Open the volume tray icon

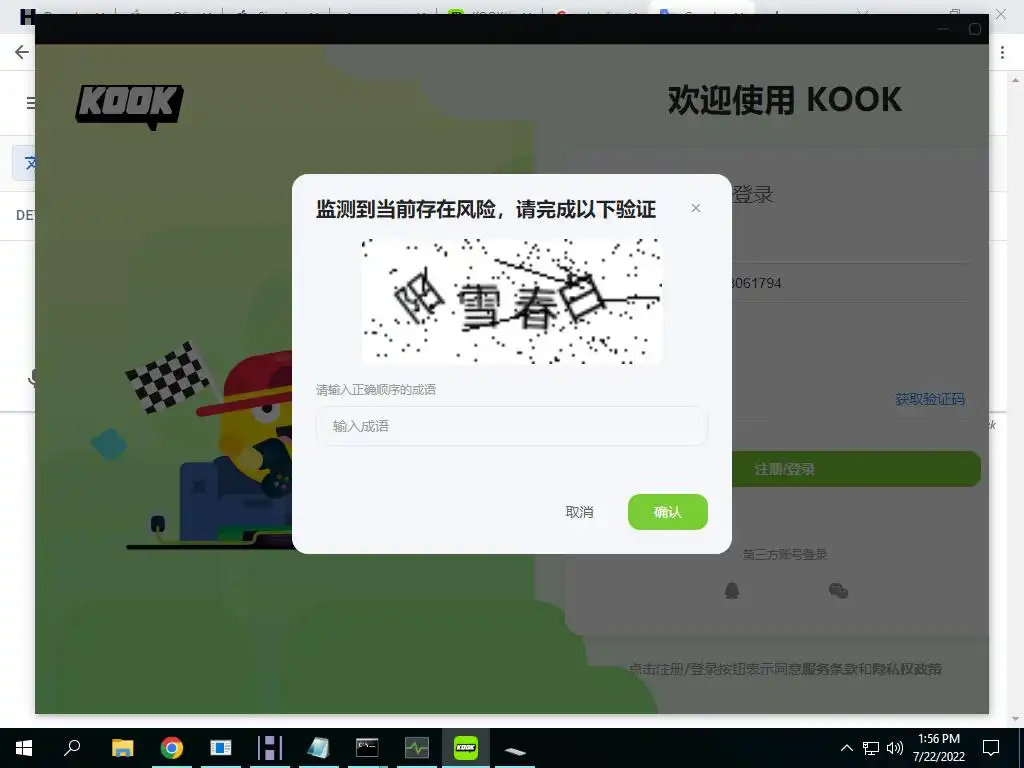tap(895, 748)
